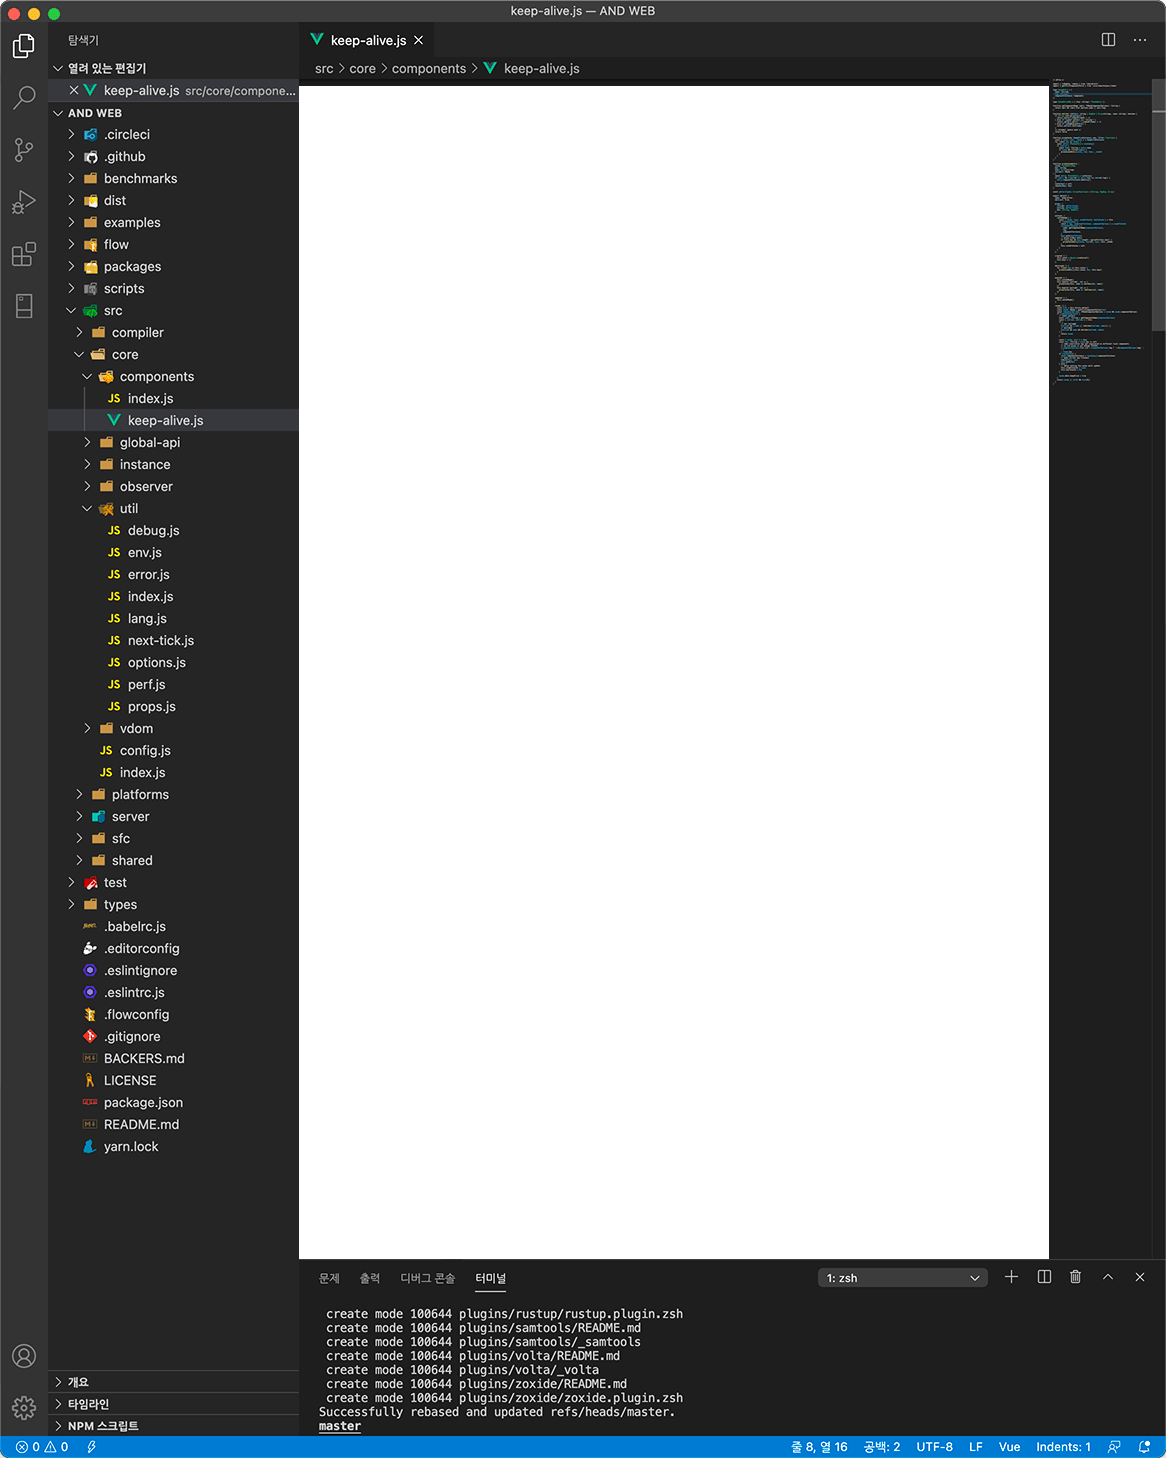Screen dimensions: 1166x1458
Task: Split the terminal pane
Action: [x=1044, y=1277]
